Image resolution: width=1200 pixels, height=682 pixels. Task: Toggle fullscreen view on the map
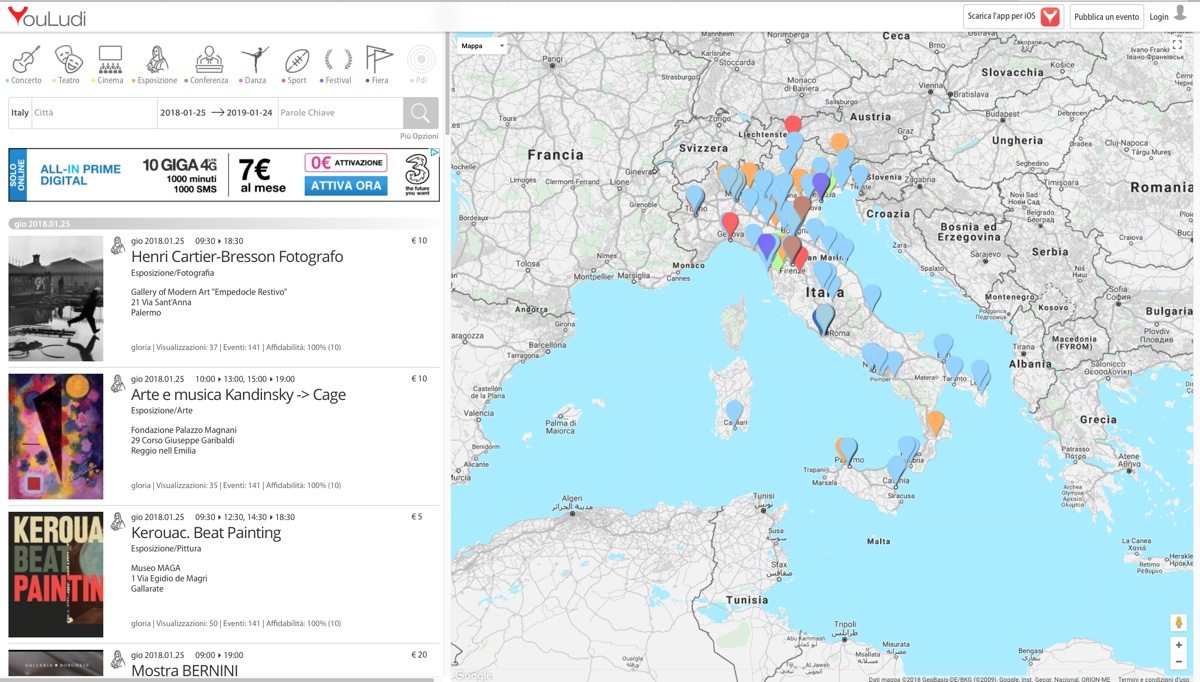1177,45
